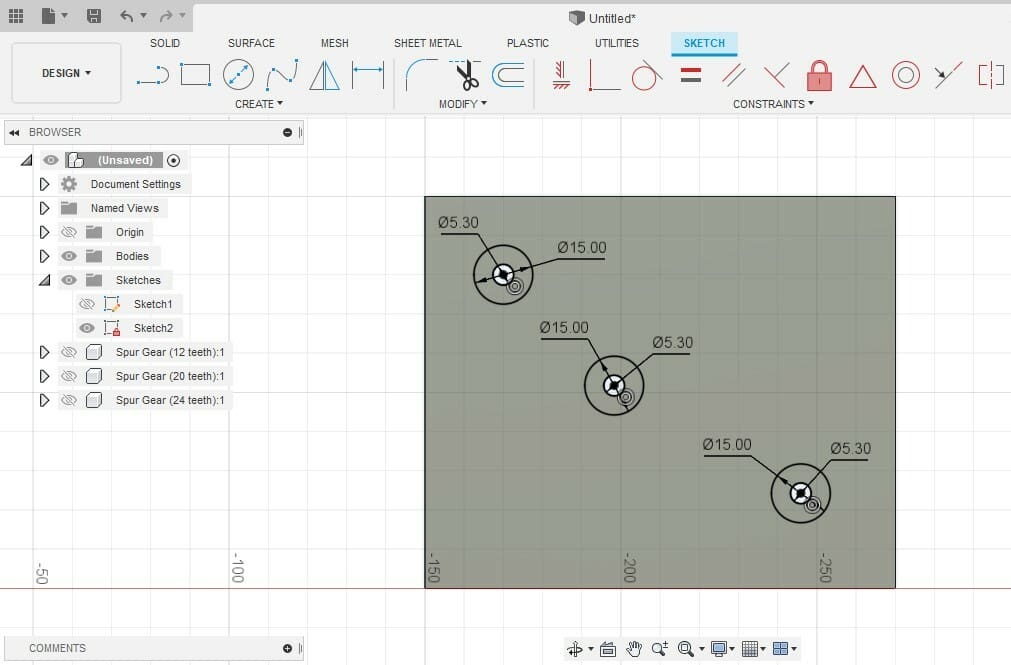Expand Spur Gear (20 teeth):1
The image size is (1011, 665).
pyautogui.click(x=44, y=376)
